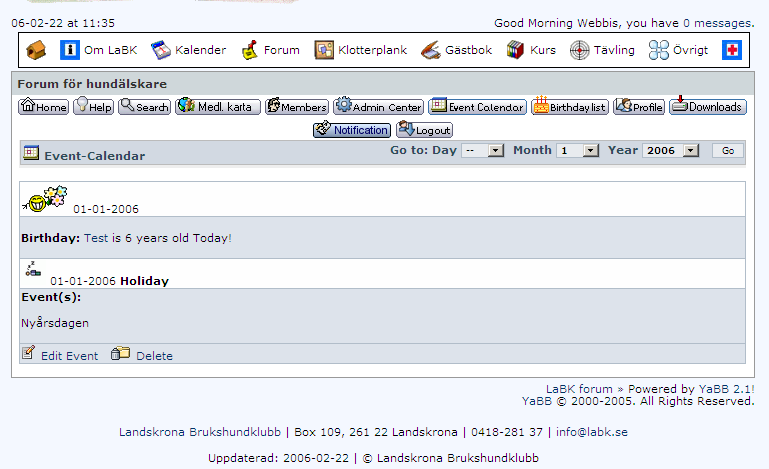Click the Go button
This screenshot has width=769, height=469.
(728, 151)
